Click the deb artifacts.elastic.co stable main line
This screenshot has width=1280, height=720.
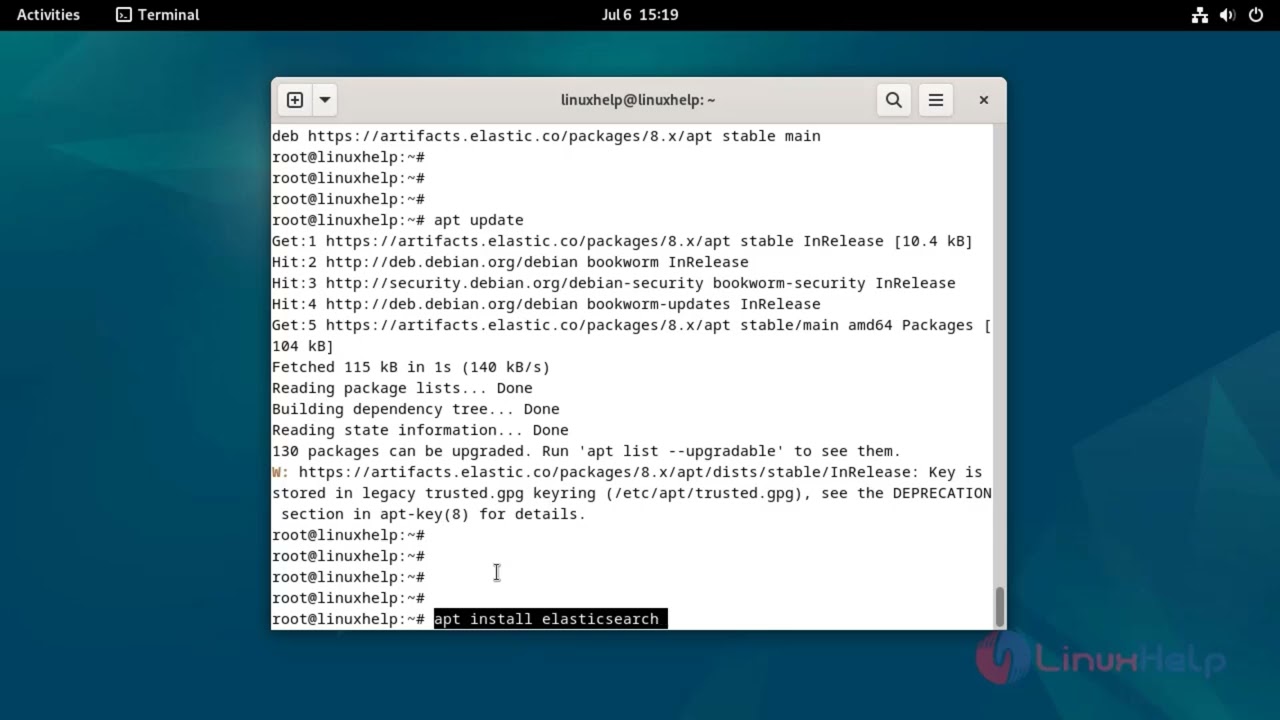pos(546,136)
